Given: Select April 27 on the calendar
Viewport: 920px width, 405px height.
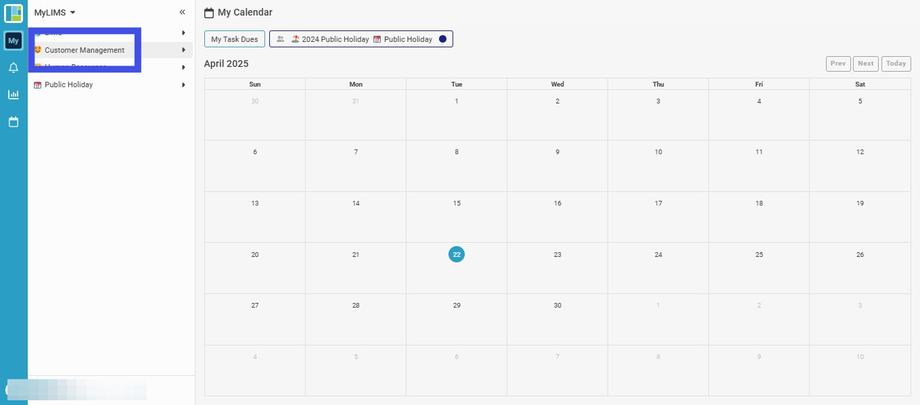Looking at the screenshot, I should (255, 319).
